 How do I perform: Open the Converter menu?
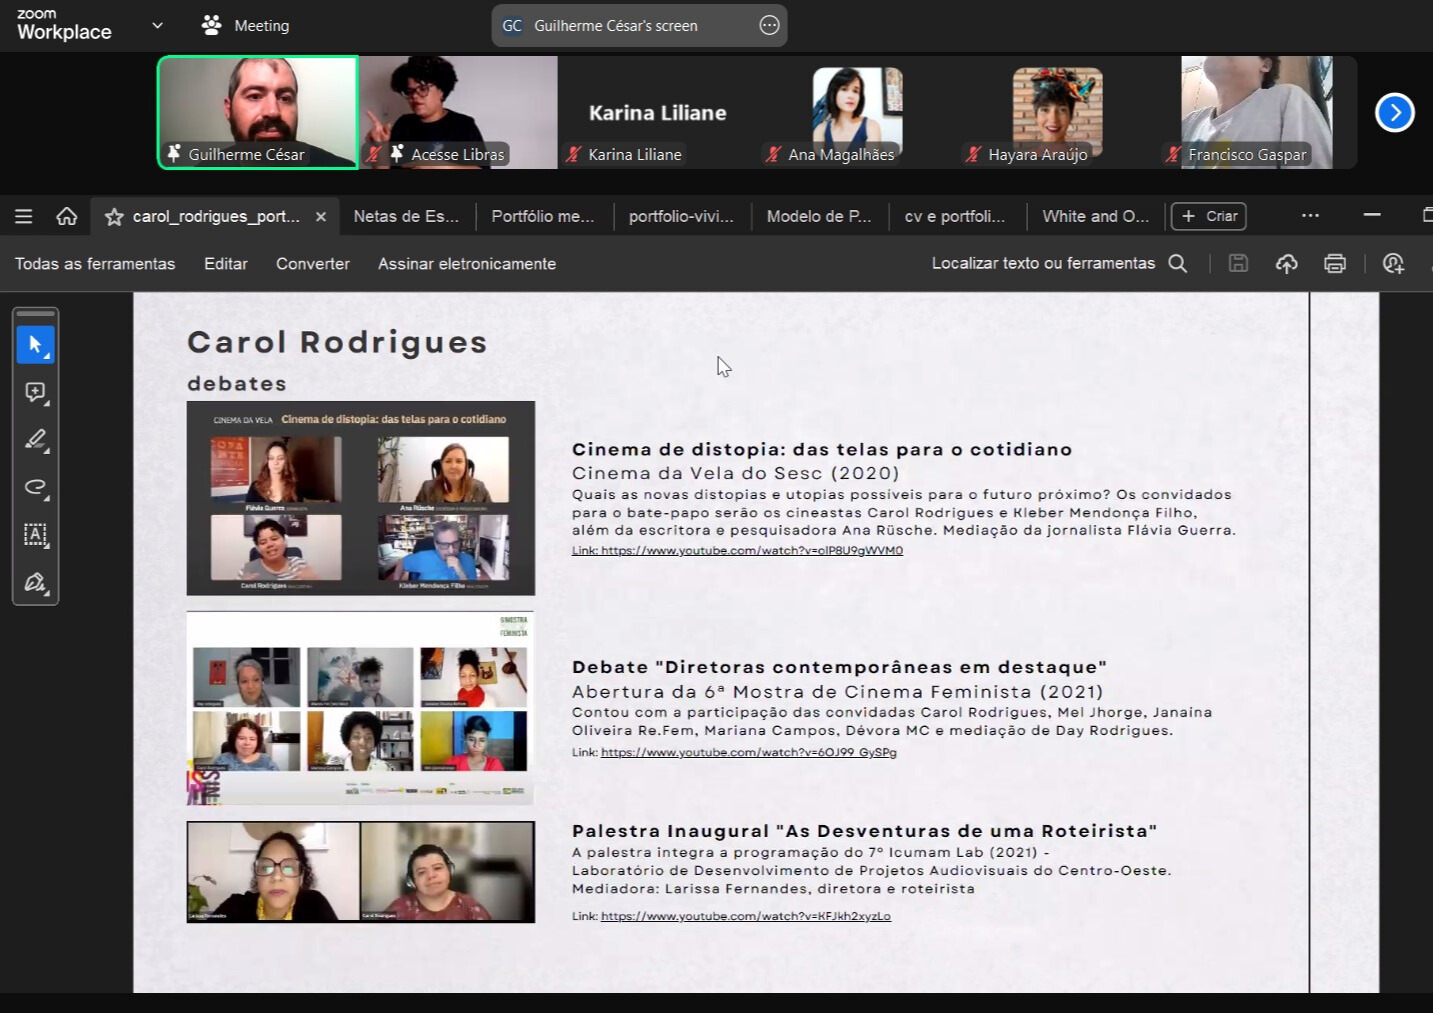pos(312,264)
